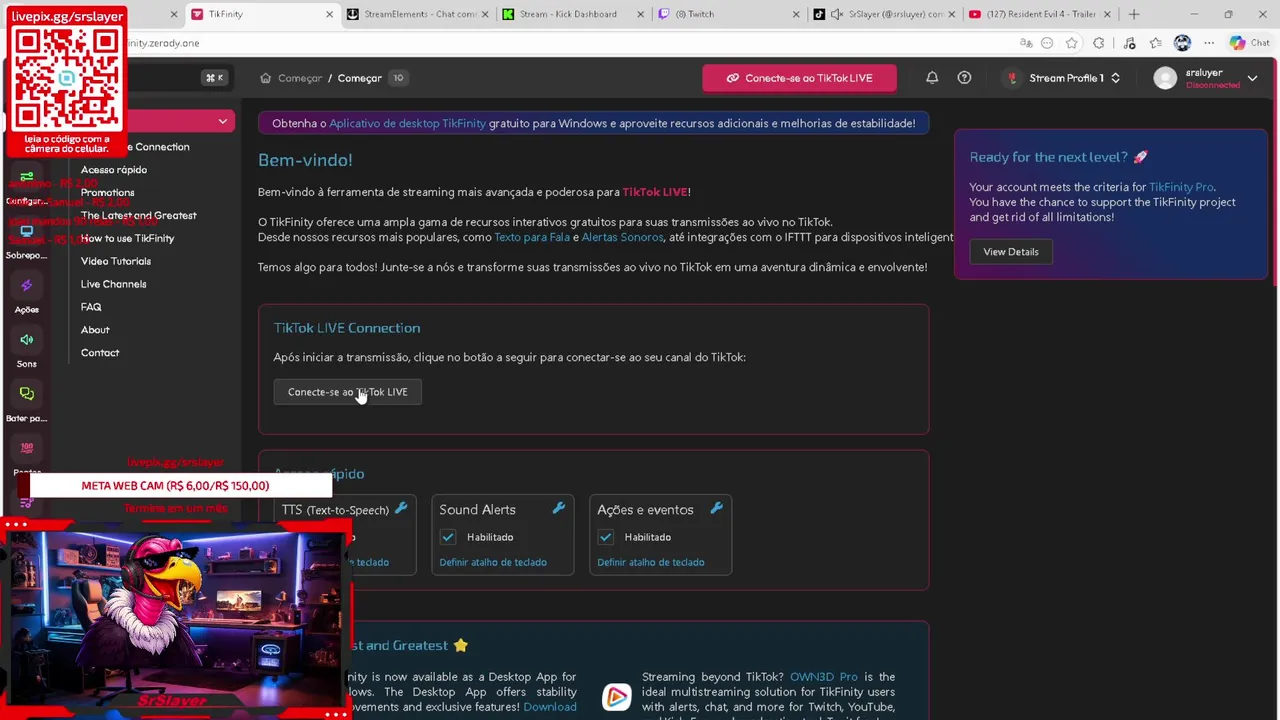This screenshot has width=1280, height=720.
Task: Open the browser extensions puzzle icon
Action: 1099,43
